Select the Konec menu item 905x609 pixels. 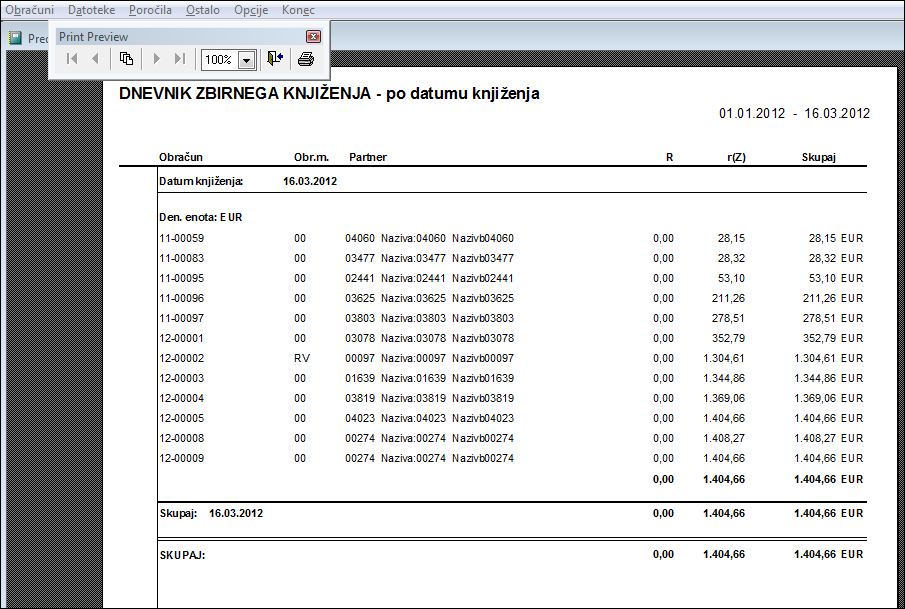(x=298, y=10)
